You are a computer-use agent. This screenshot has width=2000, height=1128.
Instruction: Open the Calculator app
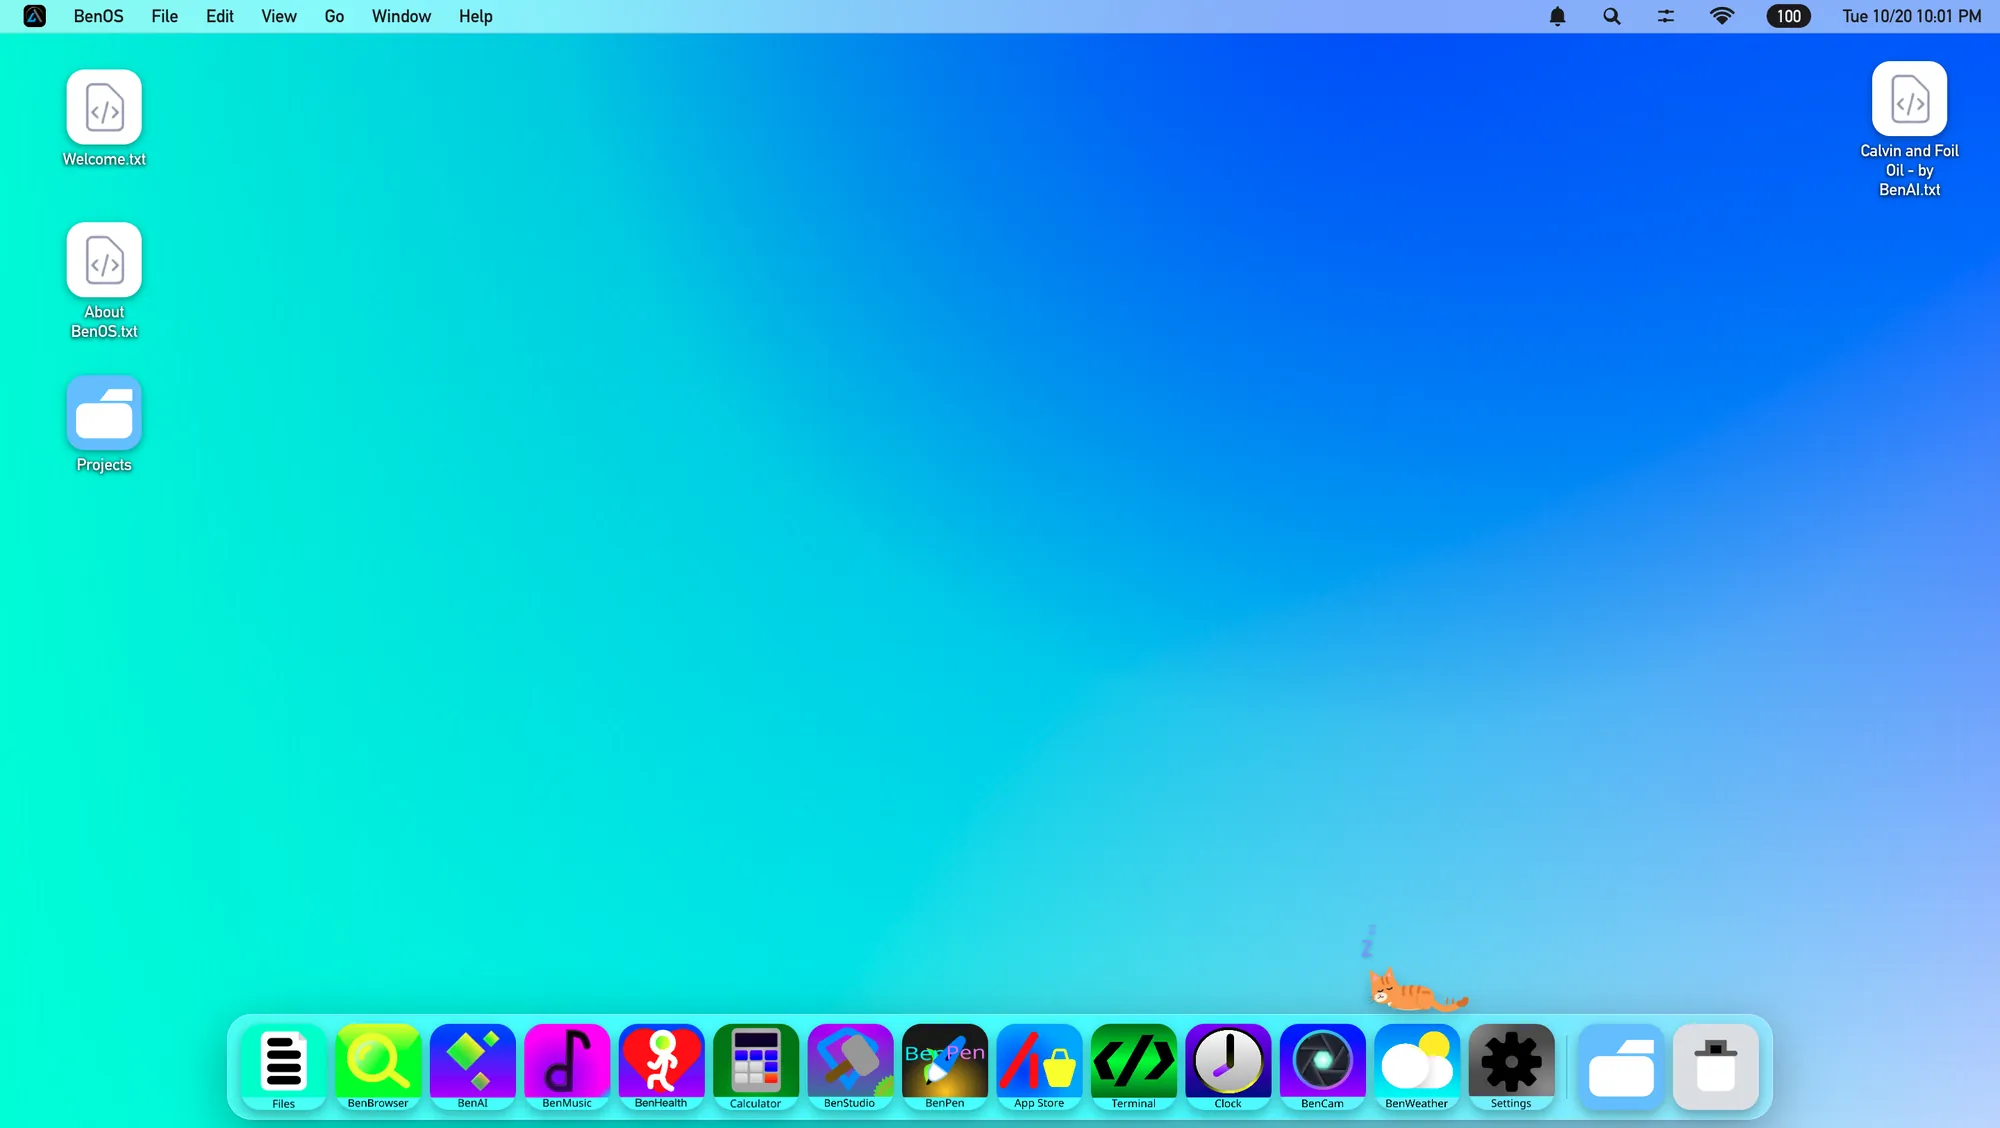[755, 1066]
